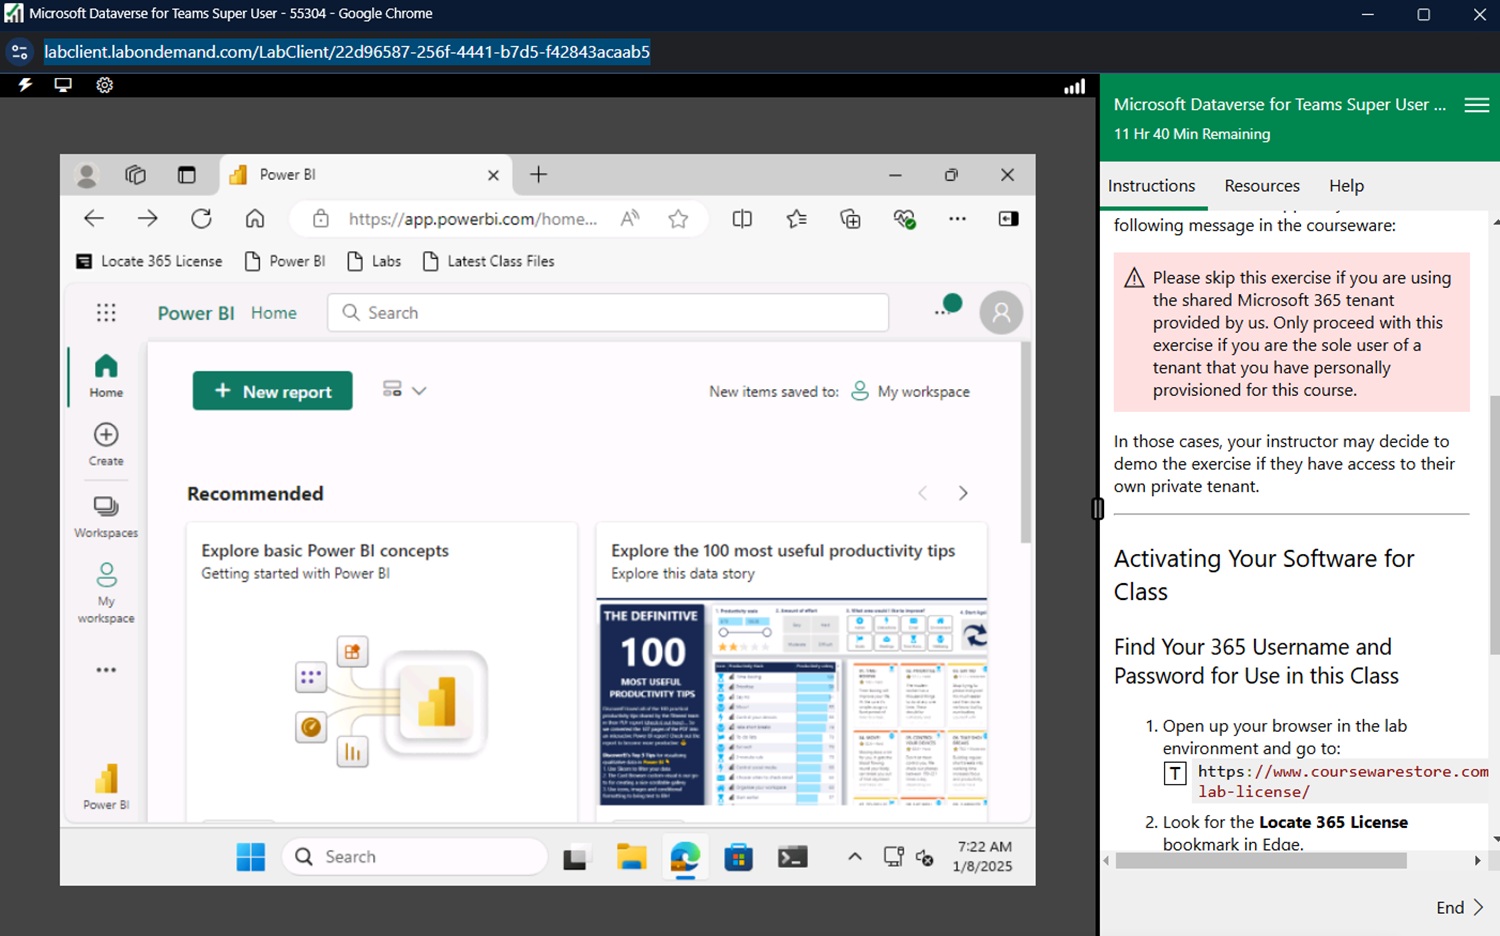The image size is (1500, 936).
Task: Go to previous recommended items
Action: pyautogui.click(x=922, y=493)
